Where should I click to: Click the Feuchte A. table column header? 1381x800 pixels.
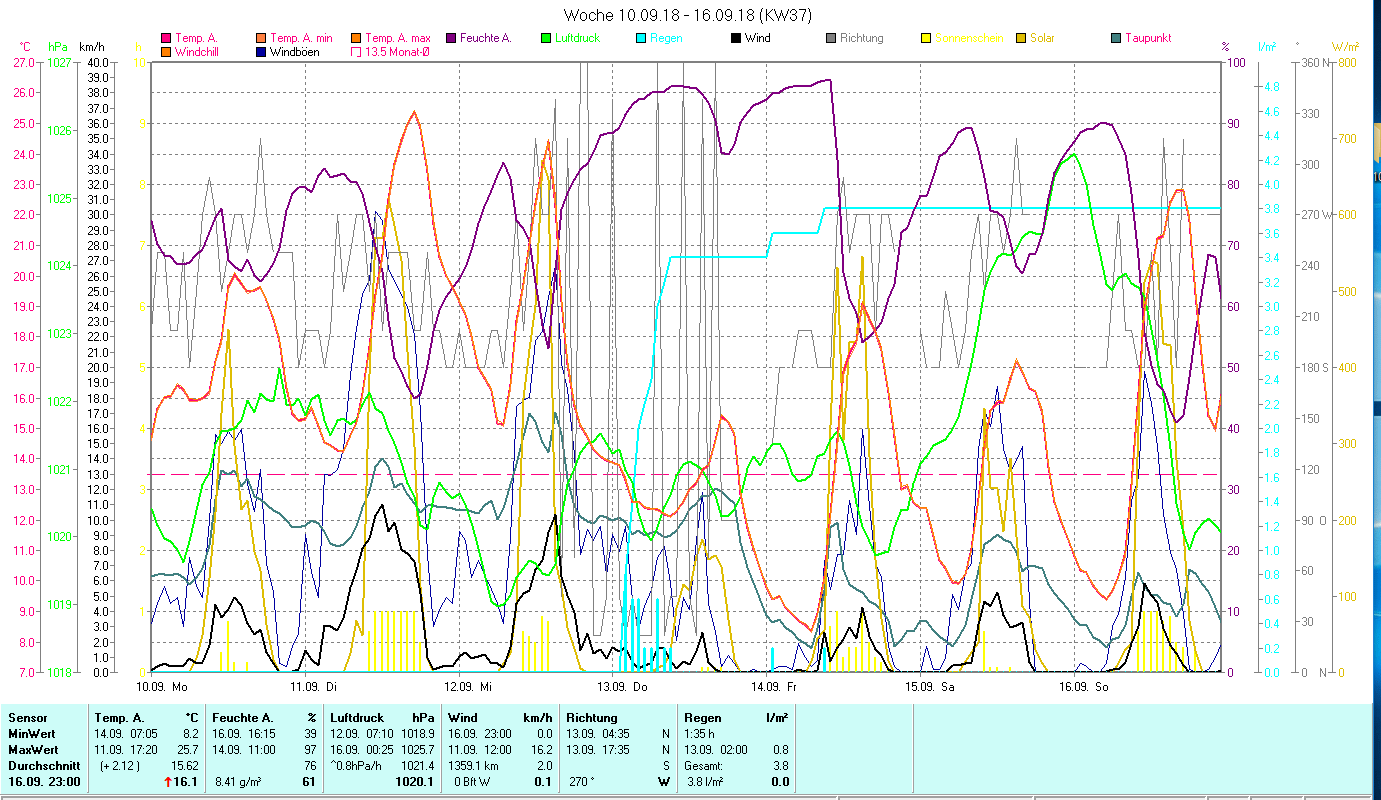[x=245, y=718]
